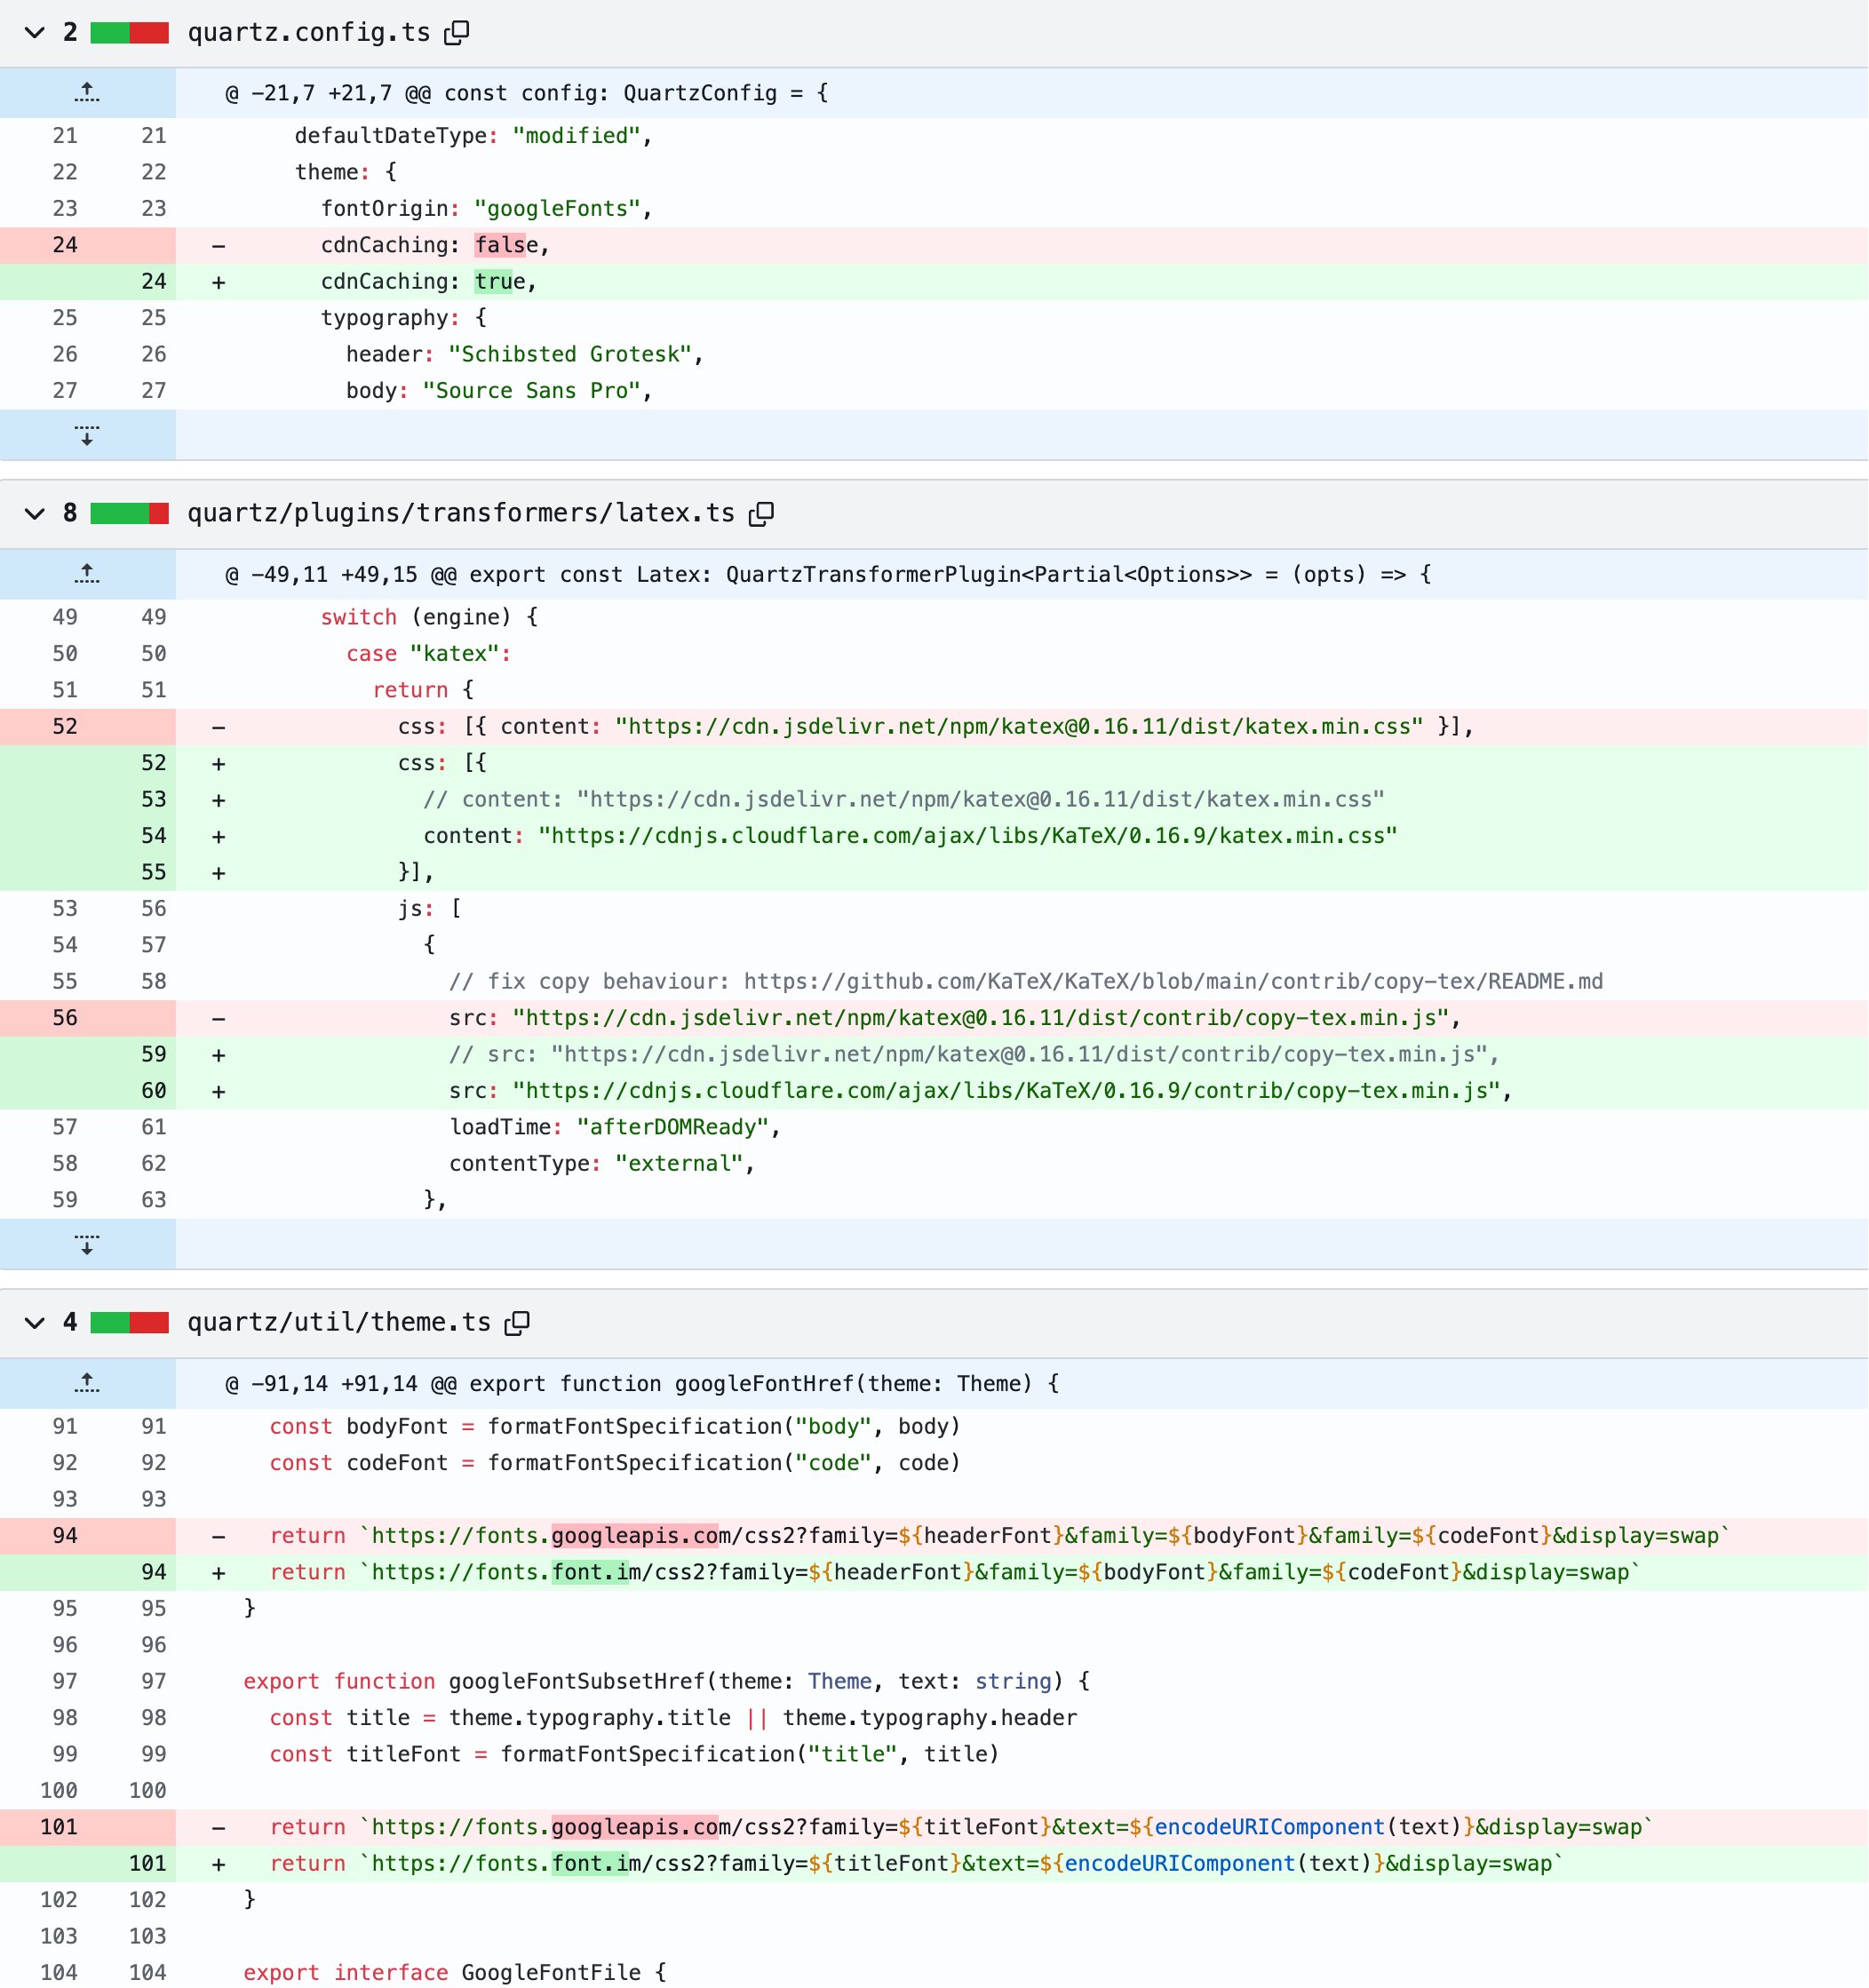This screenshot has height=1988, width=1869.
Task: Expand up above latex.ts line 49
Action: (87, 574)
